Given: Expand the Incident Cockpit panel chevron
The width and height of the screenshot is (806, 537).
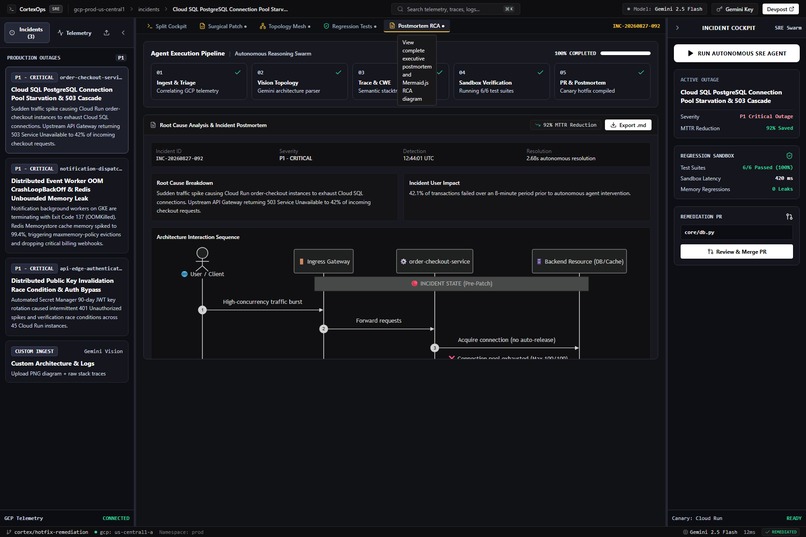Looking at the screenshot, I should [x=677, y=28].
